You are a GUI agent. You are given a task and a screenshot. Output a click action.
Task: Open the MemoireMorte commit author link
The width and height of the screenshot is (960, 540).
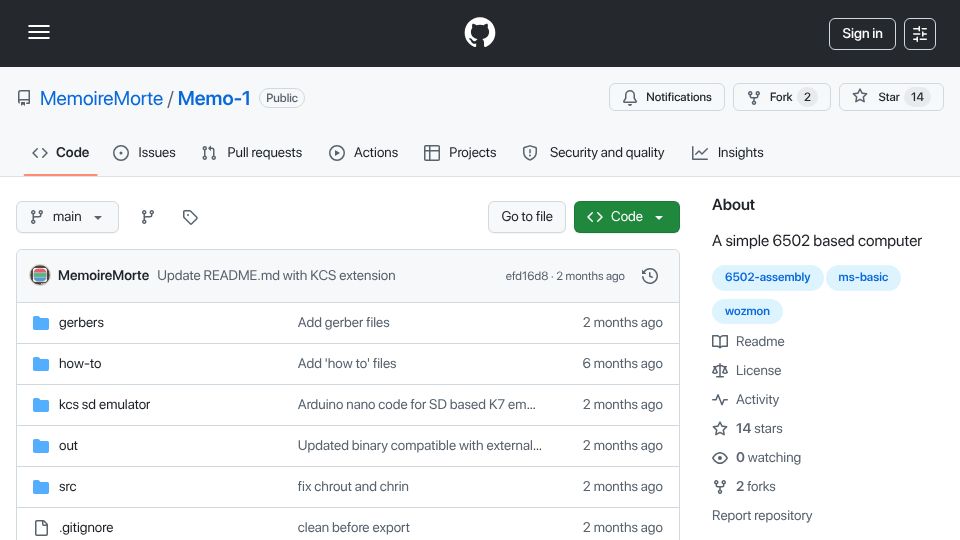[103, 276]
